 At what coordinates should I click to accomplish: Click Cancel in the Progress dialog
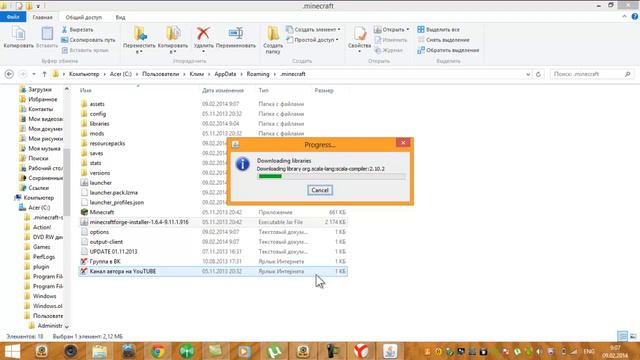[x=320, y=190]
